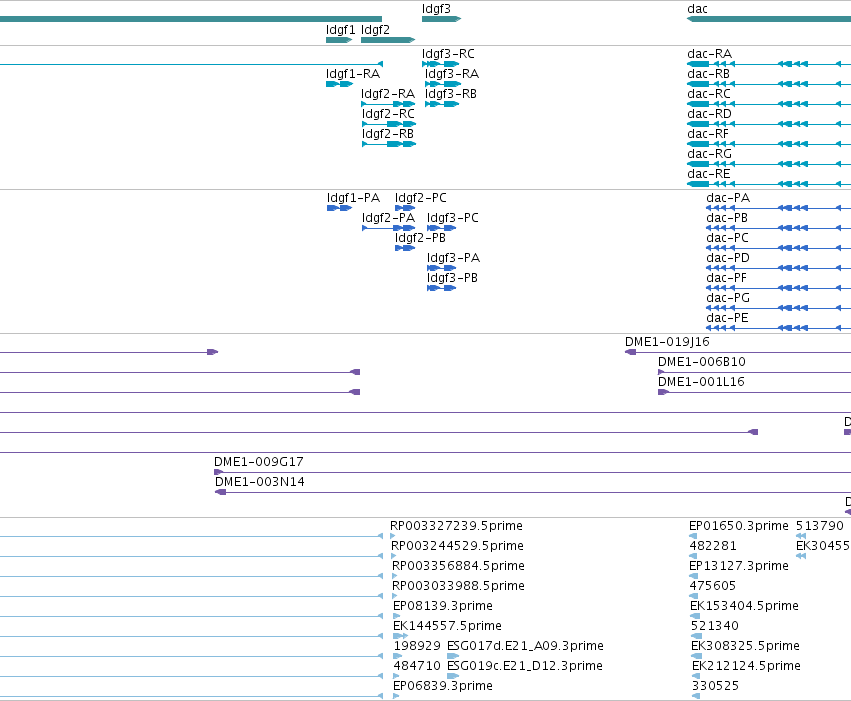The width and height of the screenshot is (851, 701).
Task: Click the Idgf3 gene label
Action: coord(436,9)
